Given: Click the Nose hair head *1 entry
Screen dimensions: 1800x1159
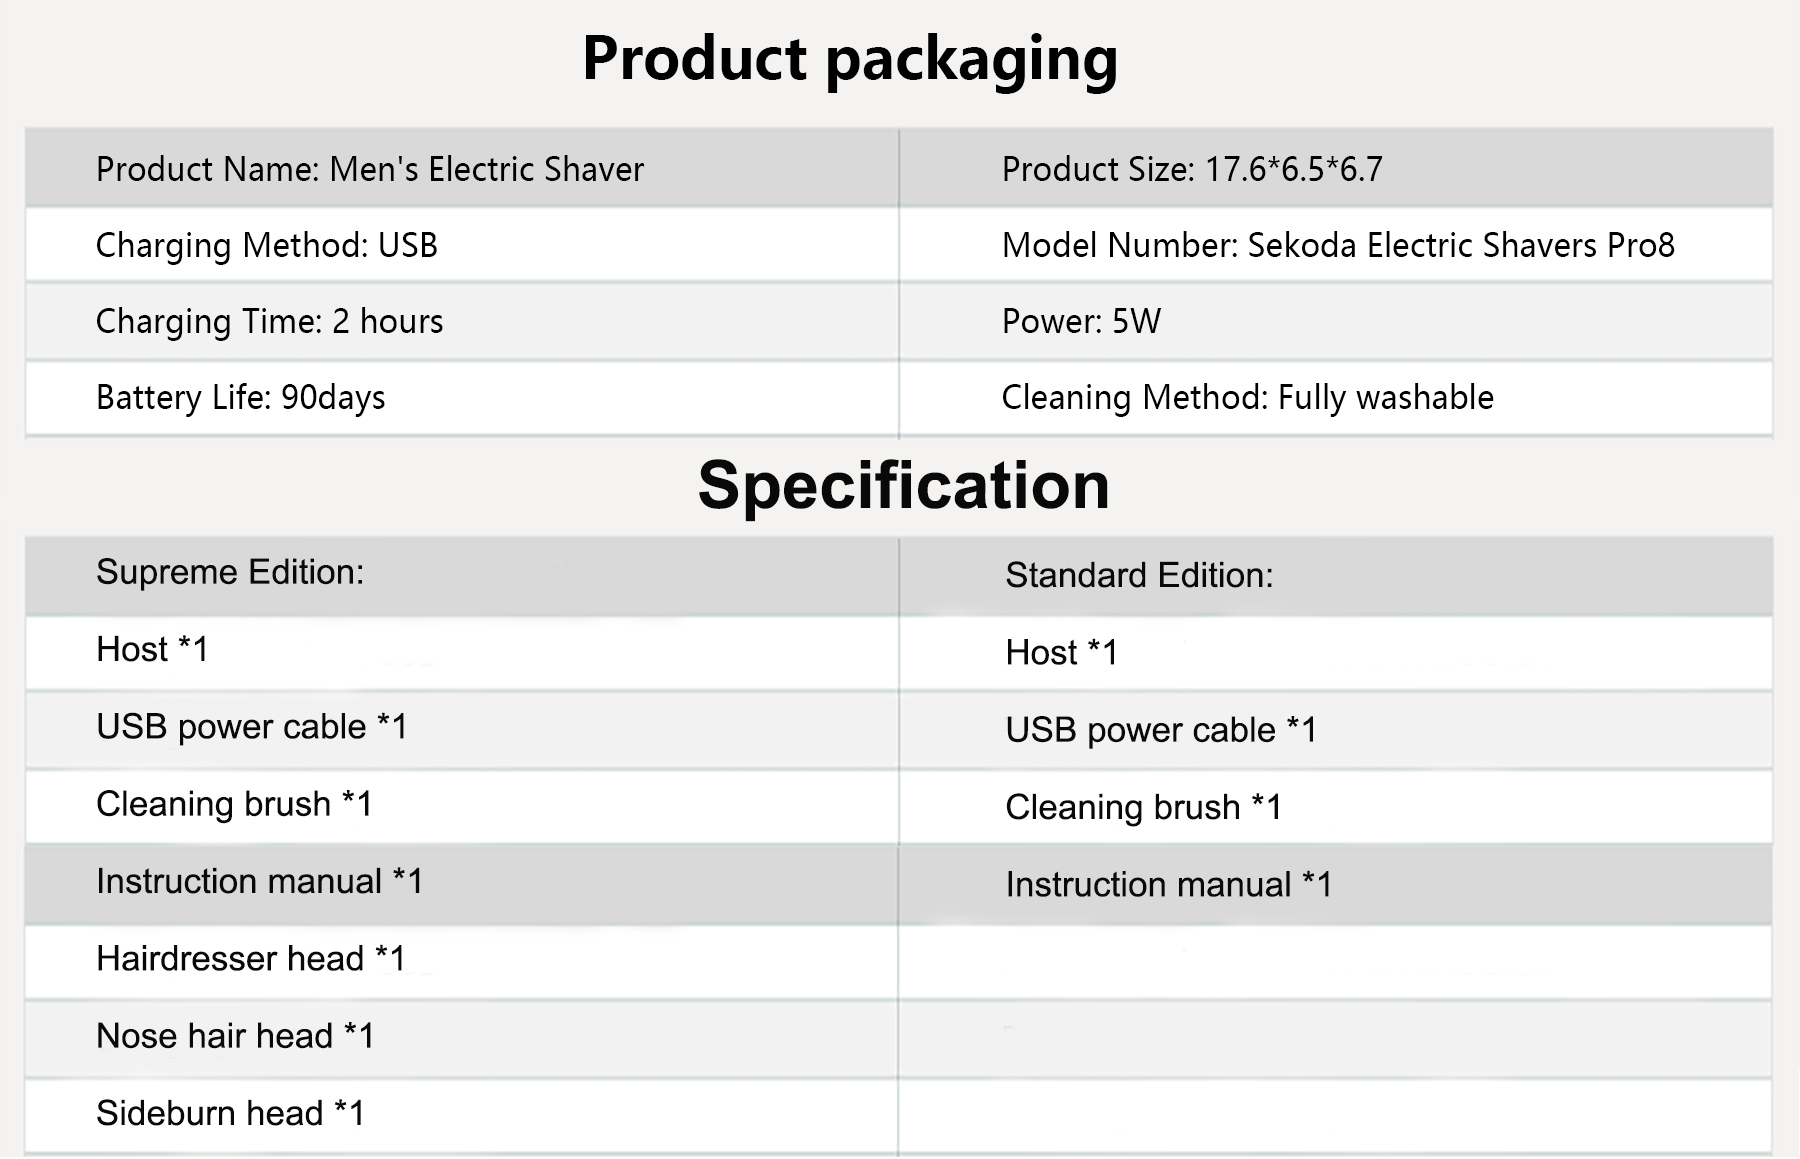Looking at the screenshot, I should click(x=235, y=1036).
